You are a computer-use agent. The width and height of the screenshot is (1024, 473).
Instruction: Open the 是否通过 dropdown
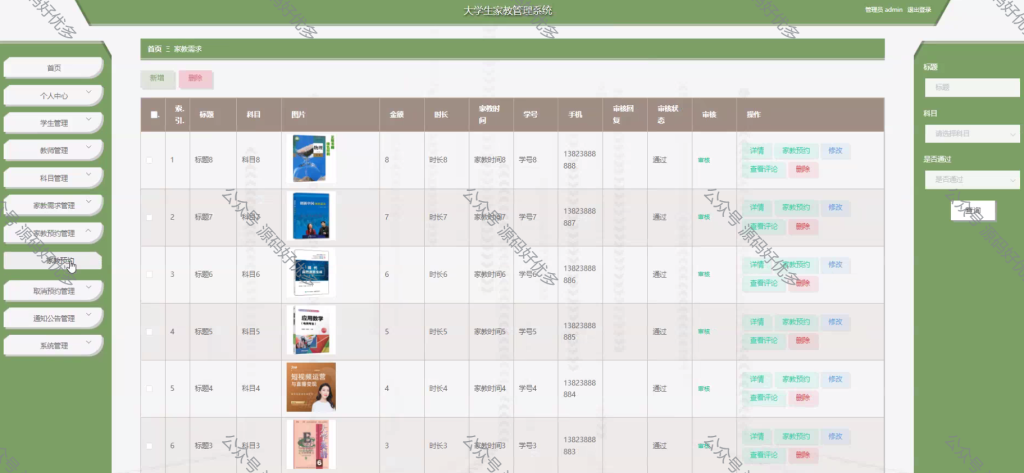click(x=972, y=179)
